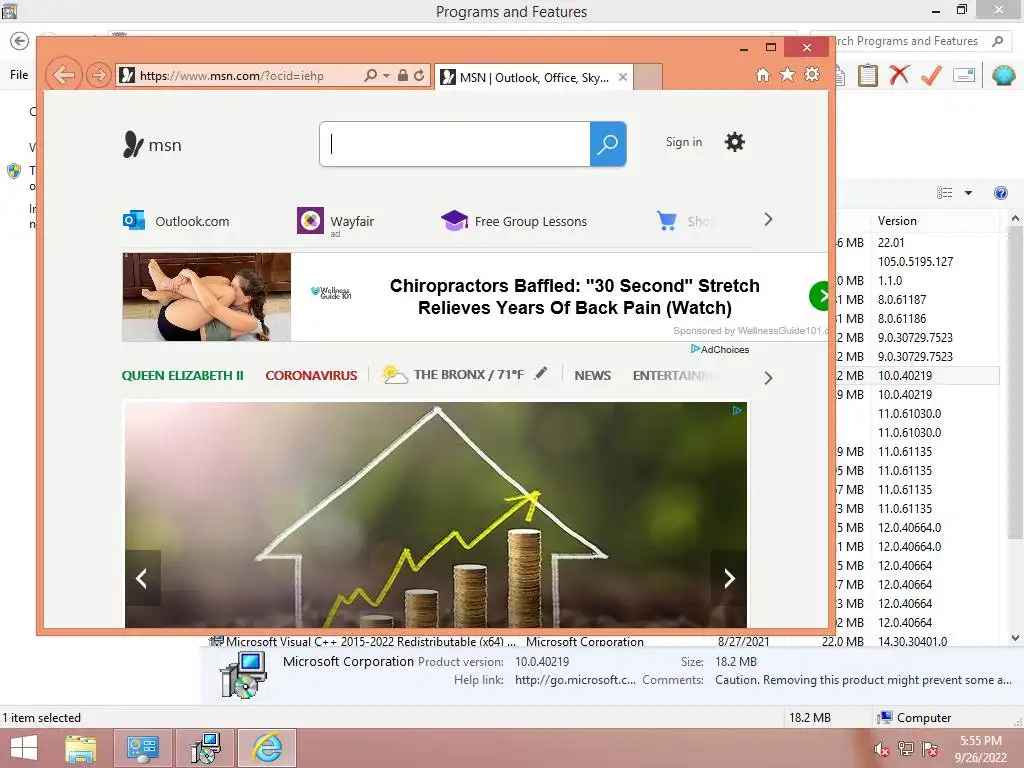This screenshot has width=1024, height=768.
Task: Open MSN page settings gear
Action: tap(735, 142)
